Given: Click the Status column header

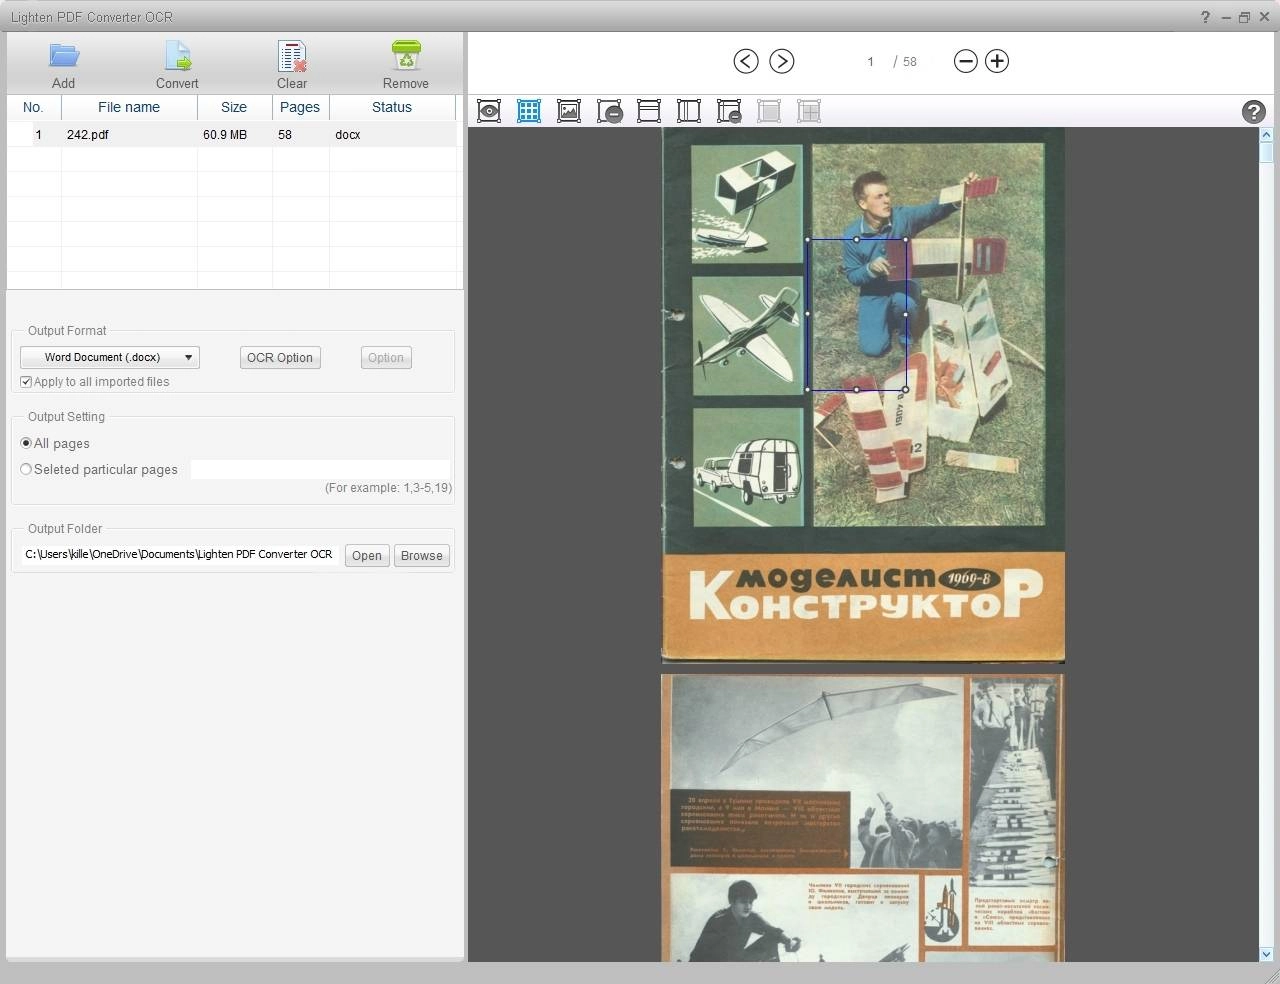Looking at the screenshot, I should click(392, 107).
